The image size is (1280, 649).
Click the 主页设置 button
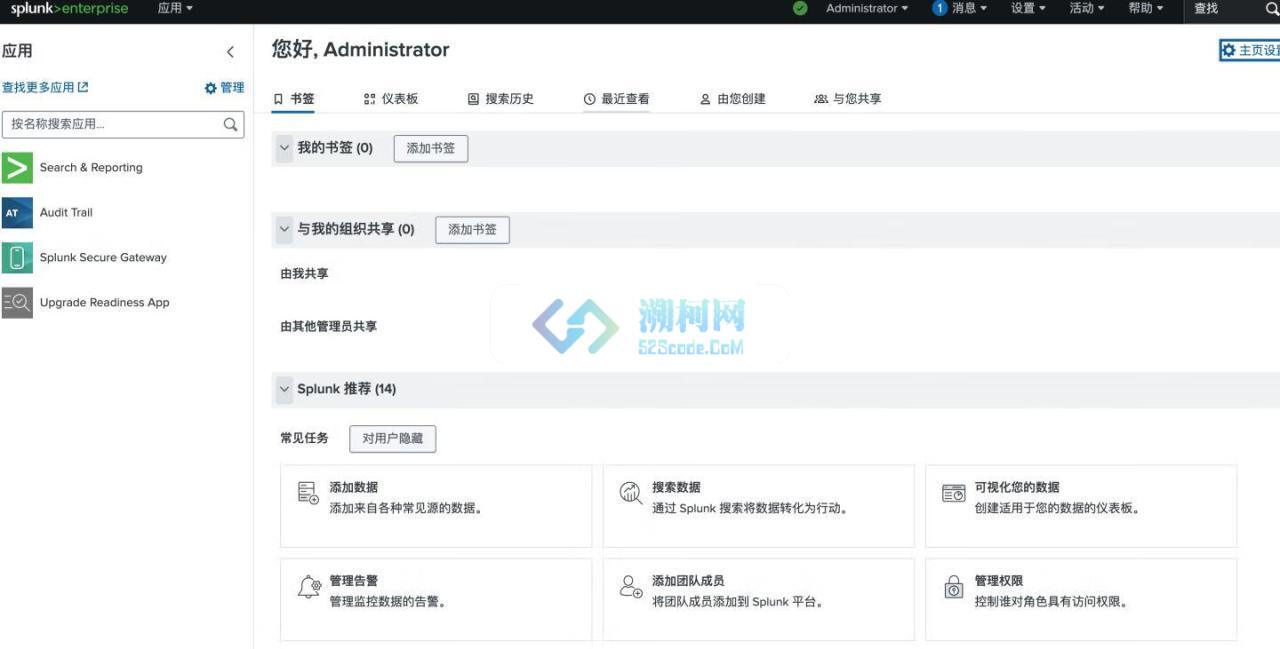coord(1249,50)
